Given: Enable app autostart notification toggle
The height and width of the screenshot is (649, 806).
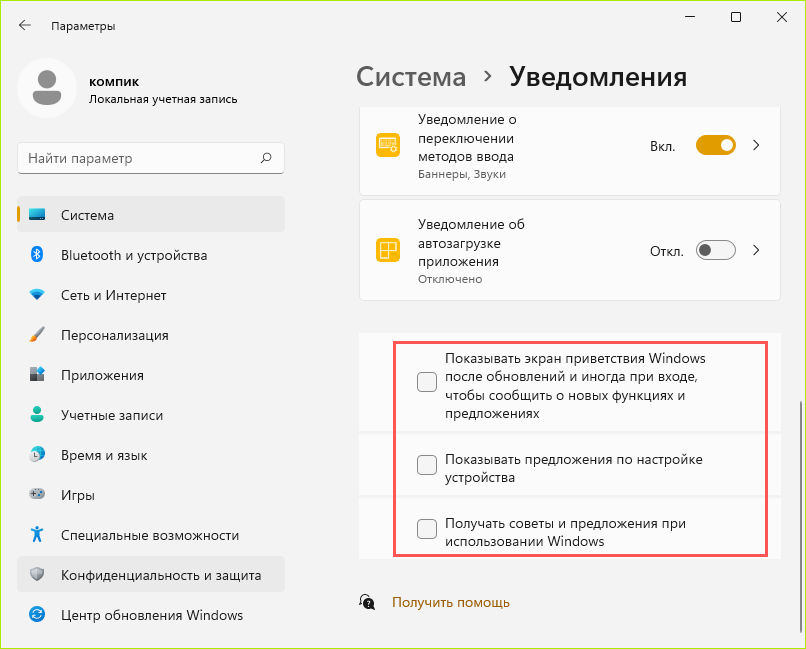Looking at the screenshot, I should 716,250.
